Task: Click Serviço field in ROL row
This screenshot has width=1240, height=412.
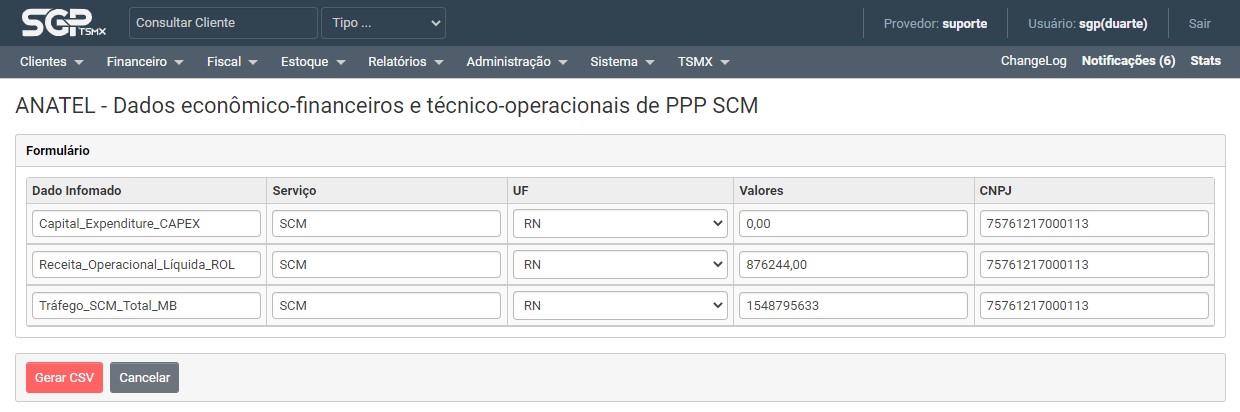Action: (386, 265)
